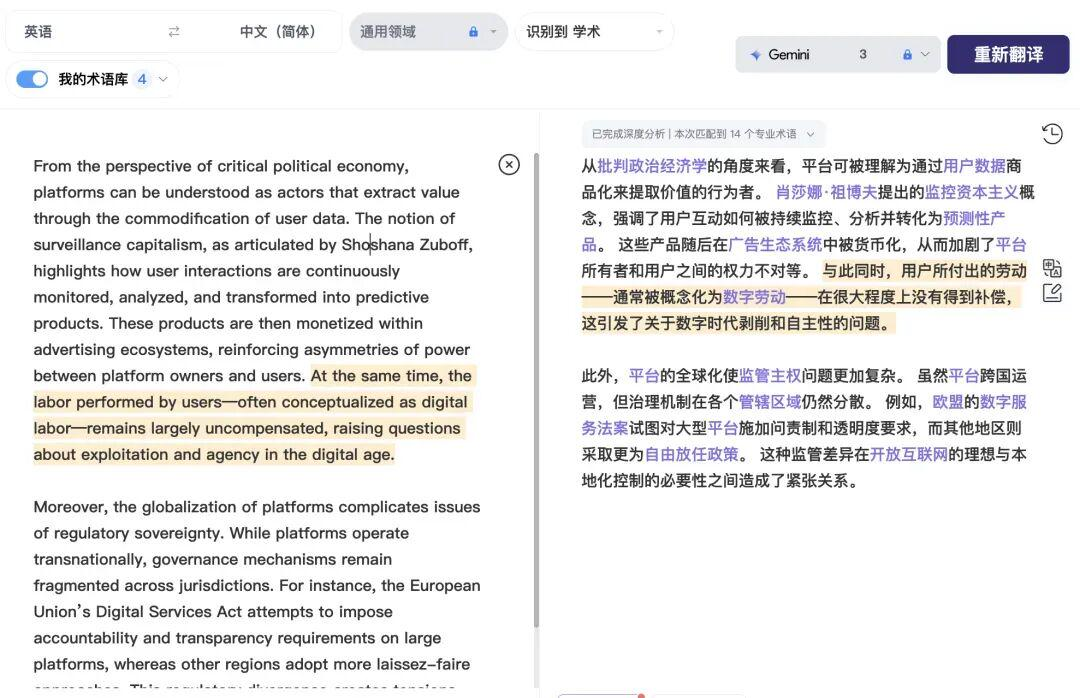Clear the source text with X icon
Screen dimensions: 1080x698
click(x=508, y=165)
